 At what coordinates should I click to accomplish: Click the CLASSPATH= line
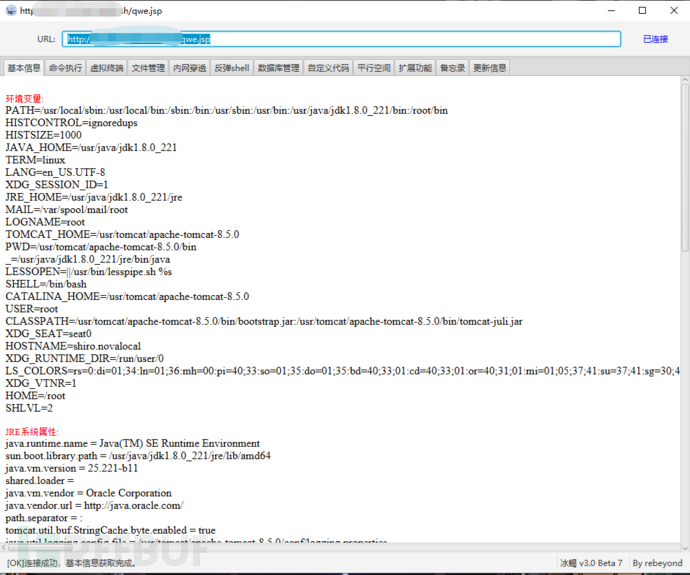[264, 321]
